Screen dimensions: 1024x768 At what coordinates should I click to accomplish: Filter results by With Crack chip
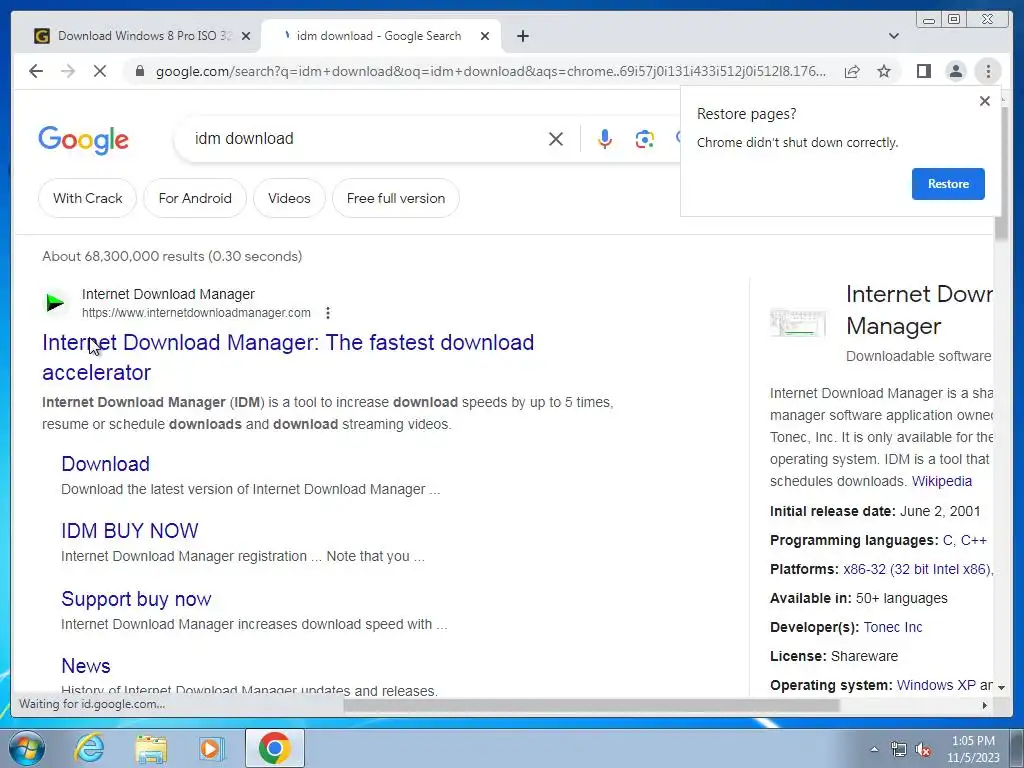point(88,198)
